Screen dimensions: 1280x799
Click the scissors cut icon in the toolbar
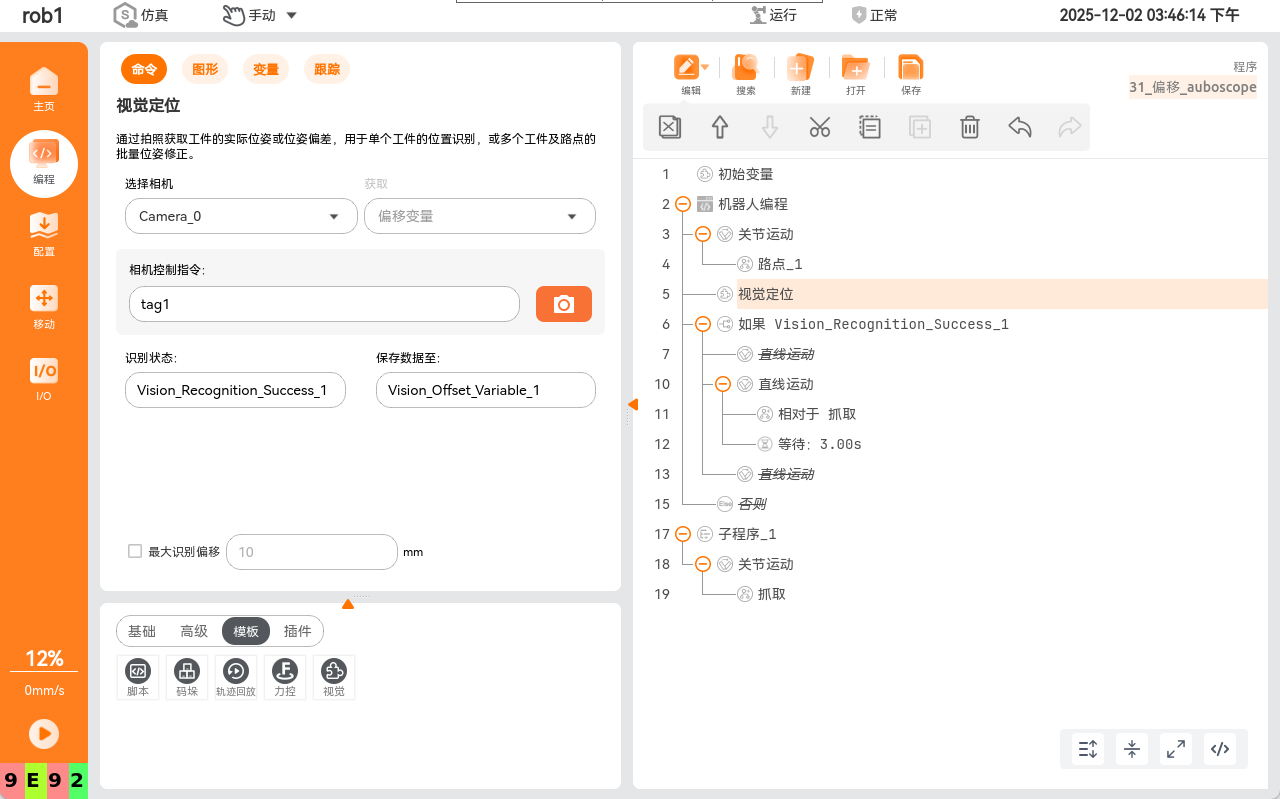820,127
